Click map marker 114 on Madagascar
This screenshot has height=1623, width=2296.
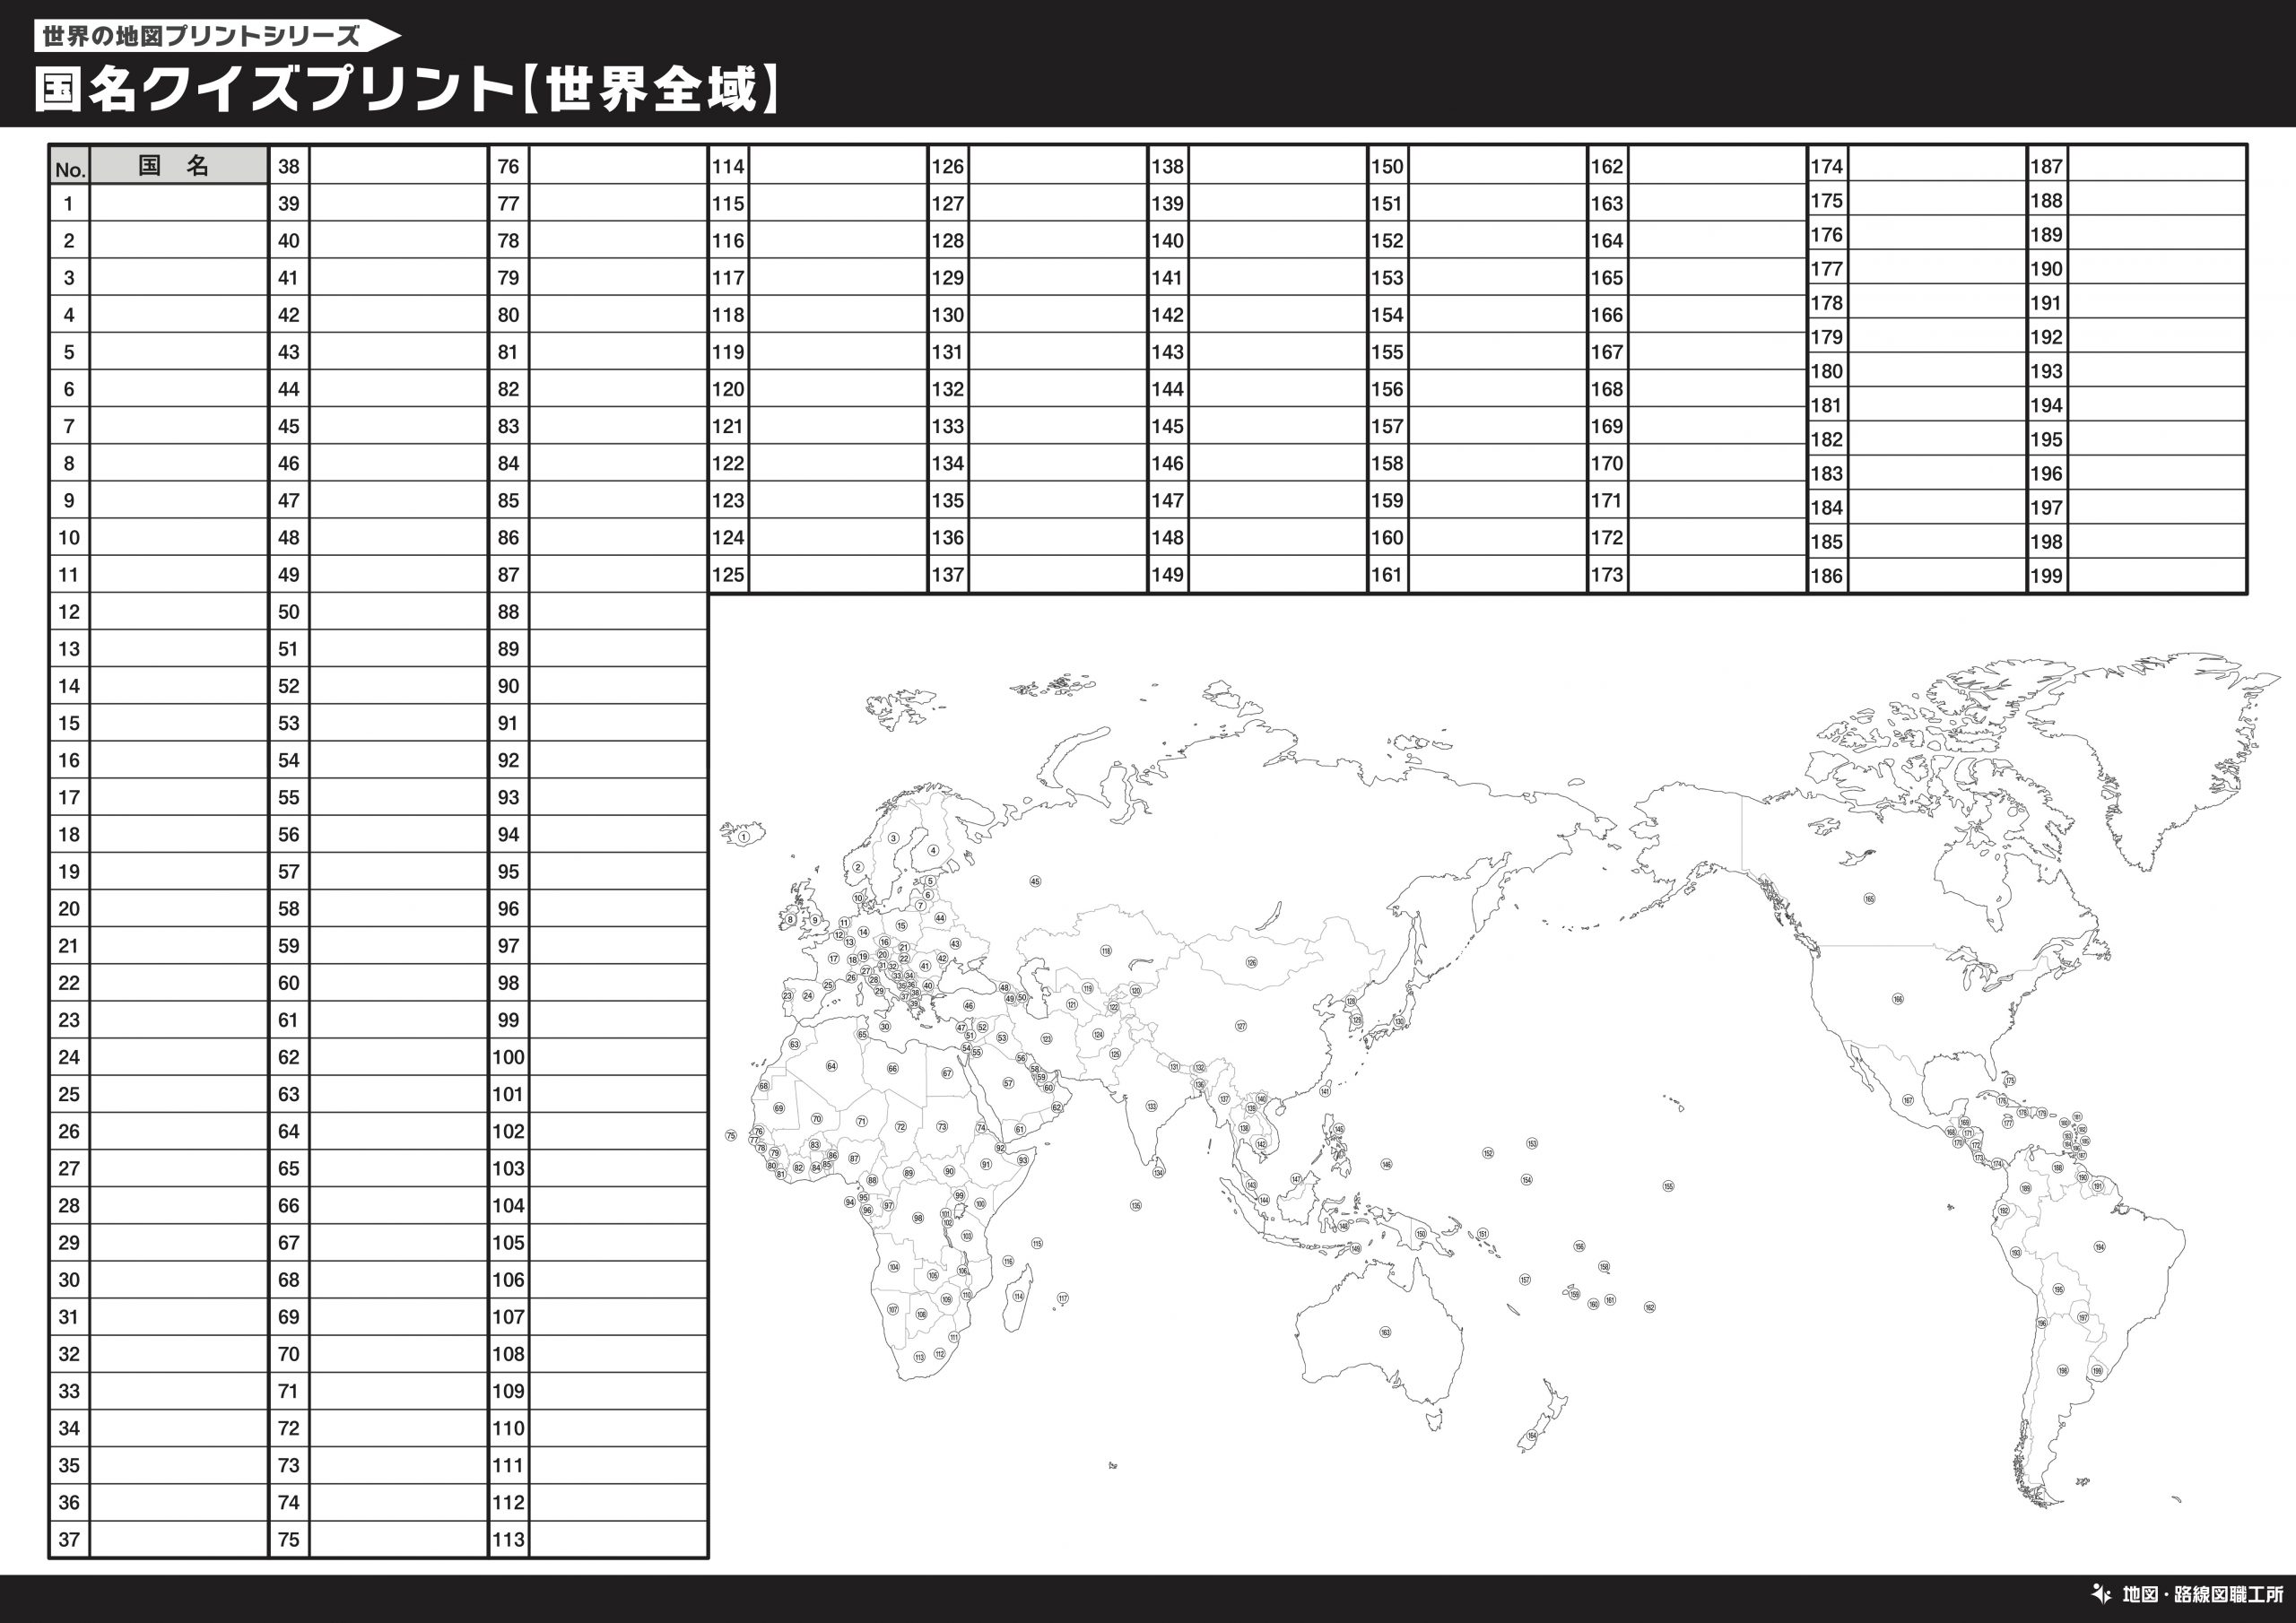1018,1296
